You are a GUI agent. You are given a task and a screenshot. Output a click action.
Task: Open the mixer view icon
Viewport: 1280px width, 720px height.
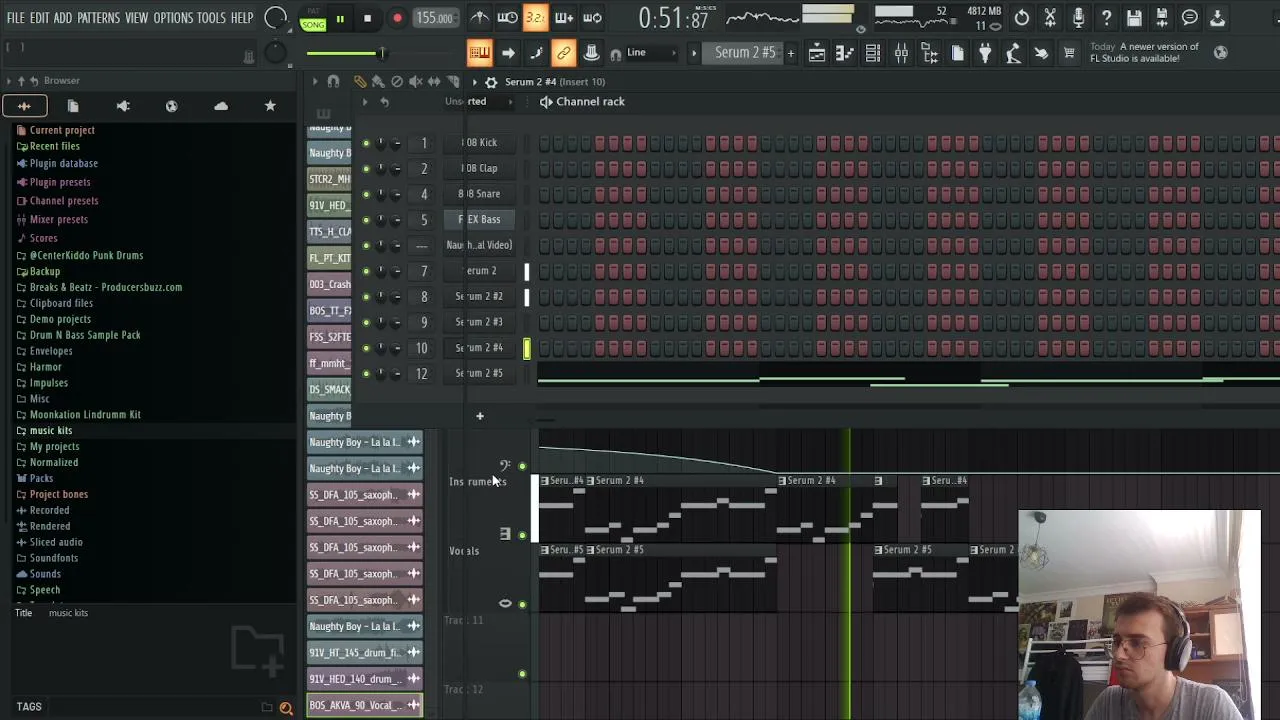[901, 53]
